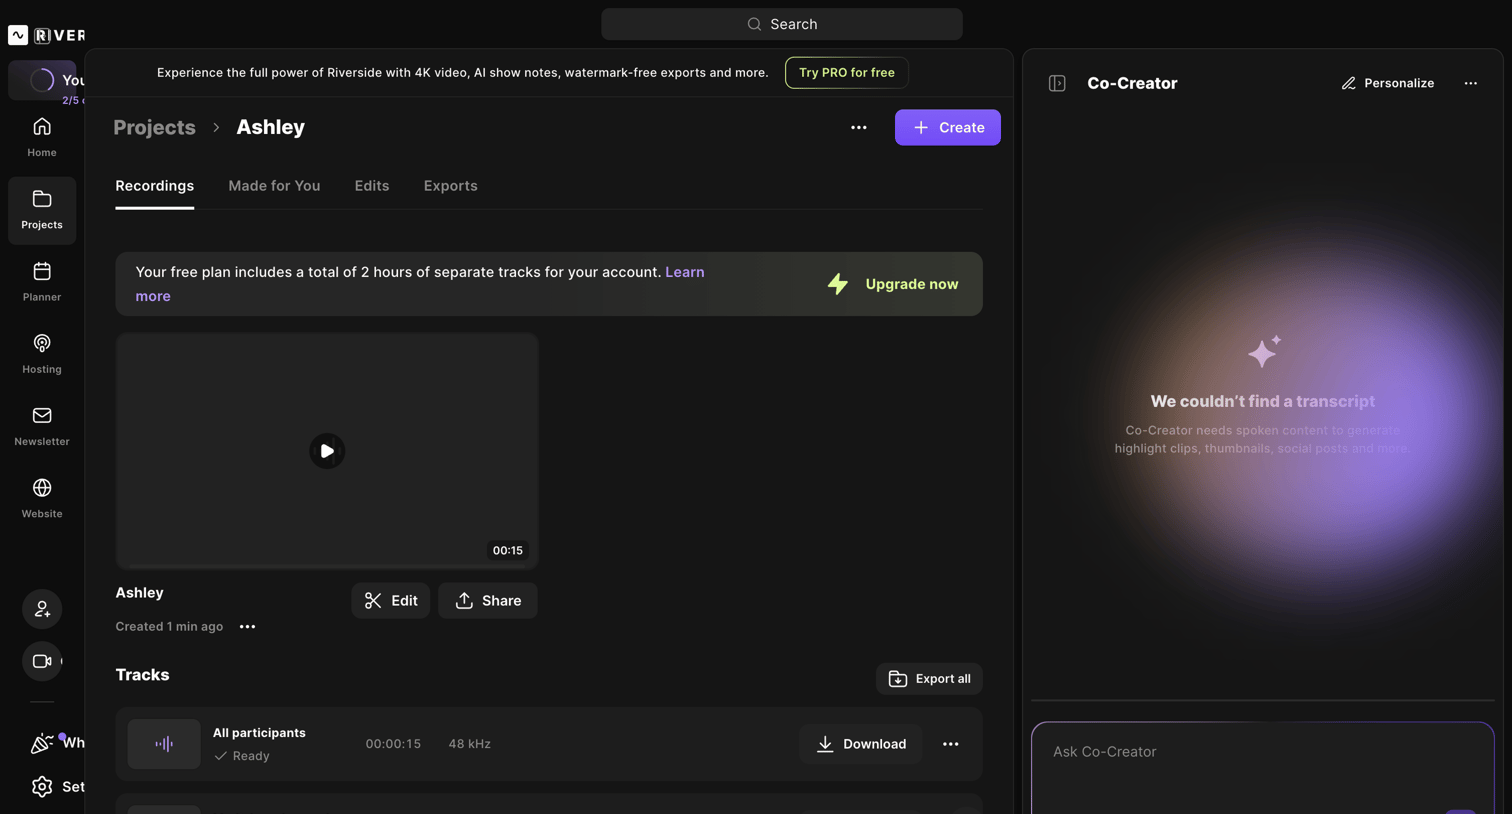Open more options beside Created 1 min ago
Viewport: 1512px width, 814px height.
(x=248, y=627)
